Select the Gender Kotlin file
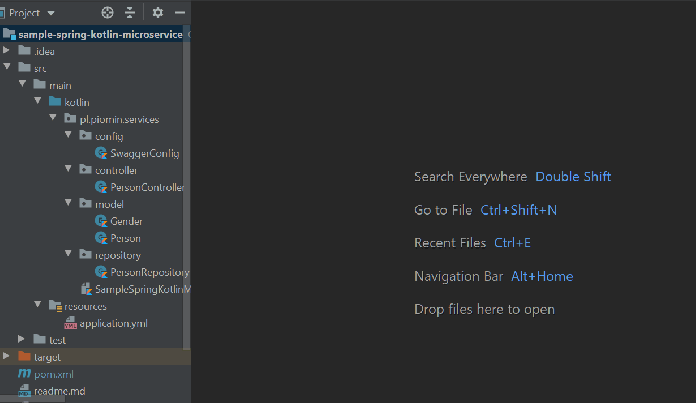696x403 pixels. click(126, 221)
